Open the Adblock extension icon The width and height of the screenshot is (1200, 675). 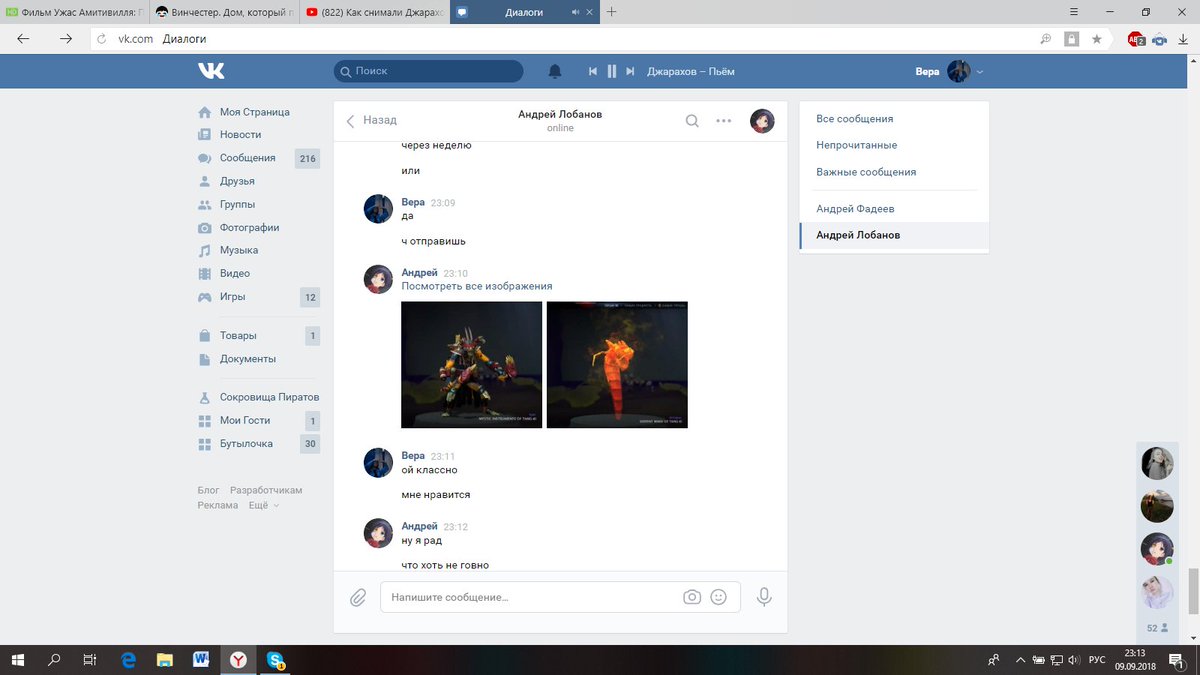pyautogui.click(x=1136, y=39)
